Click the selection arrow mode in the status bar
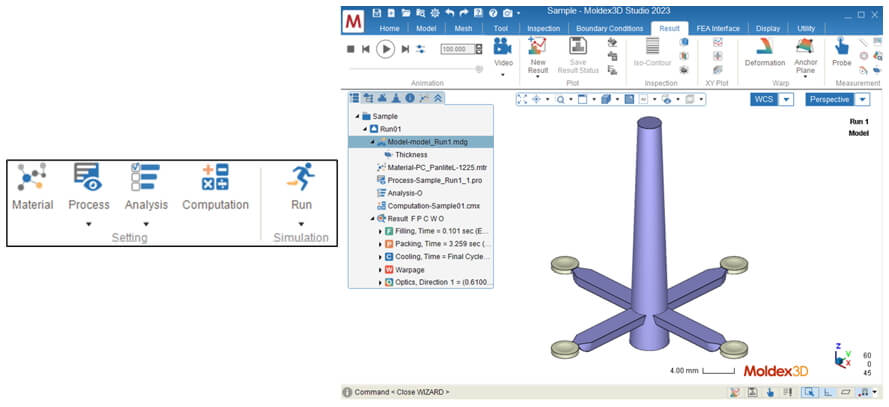This screenshot has height=407, width=889. pos(808,392)
